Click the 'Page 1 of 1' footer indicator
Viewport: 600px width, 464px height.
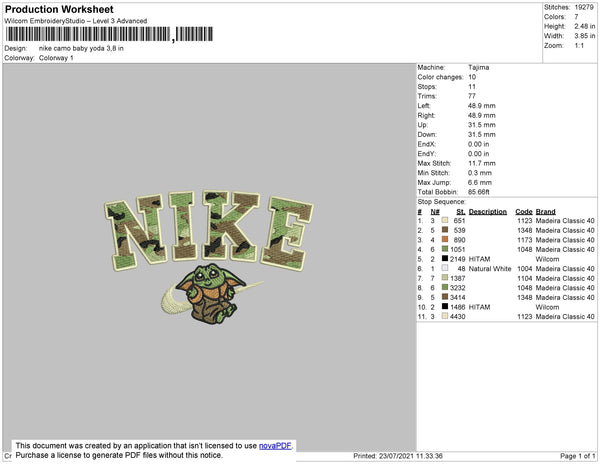(577, 456)
